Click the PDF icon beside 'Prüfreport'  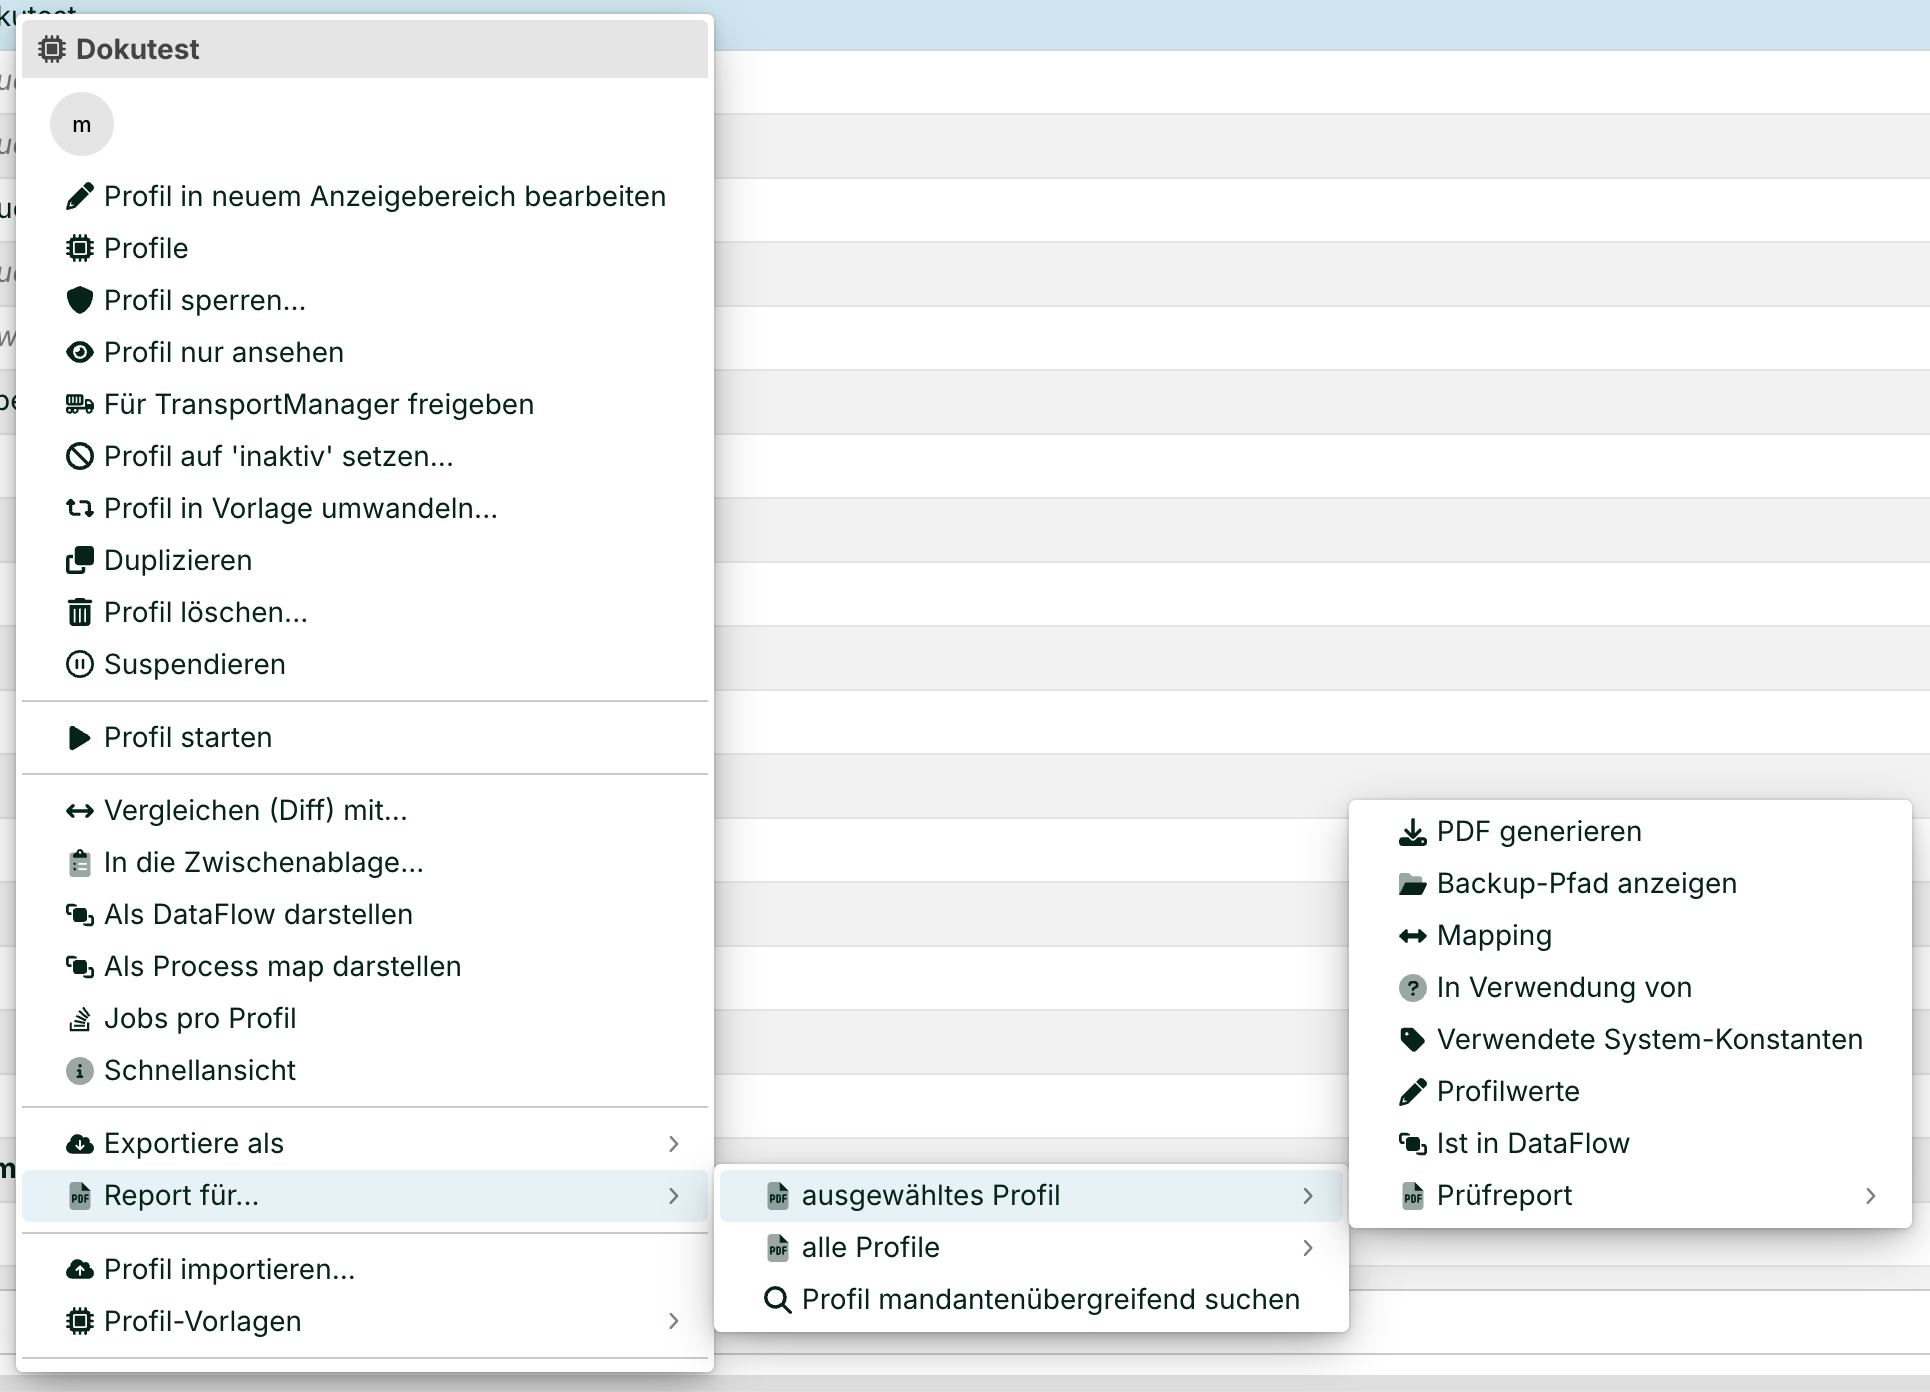(x=1412, y=1195)
